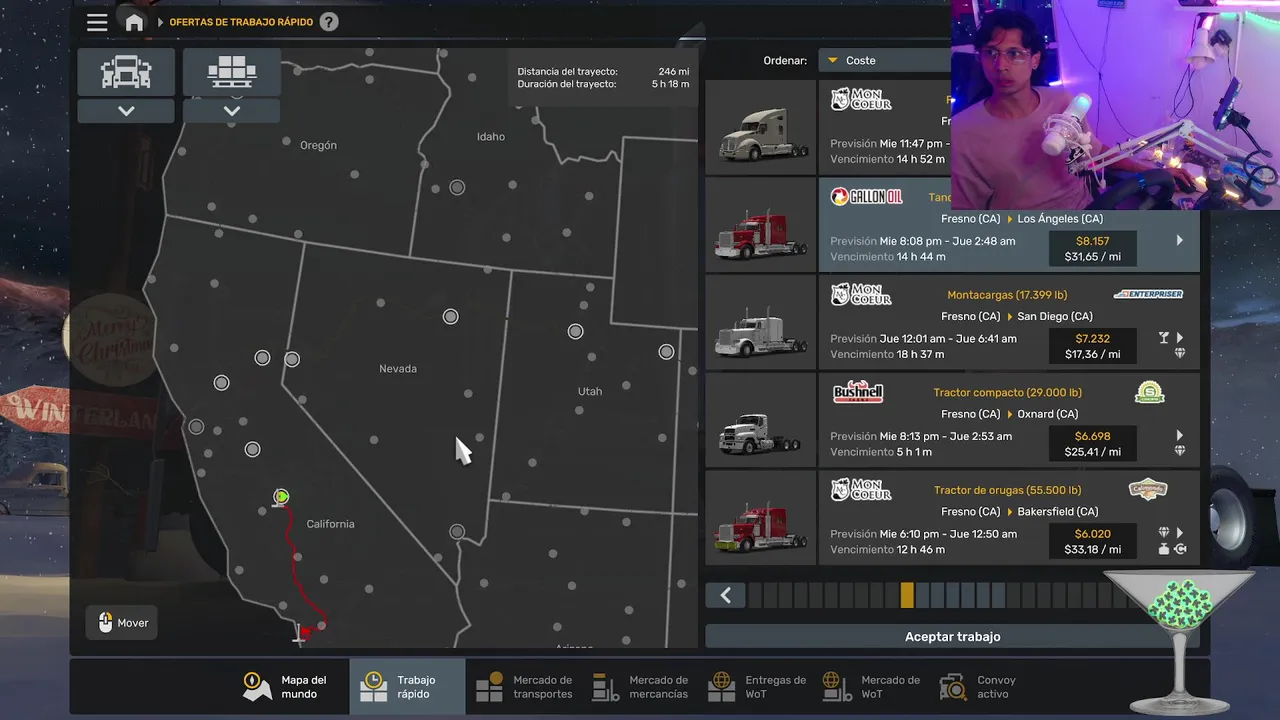This screenshot has width=1280, height=720.
Task: Select highlighted city marker in northern Nevada
Action: click(x=451, y=316)
